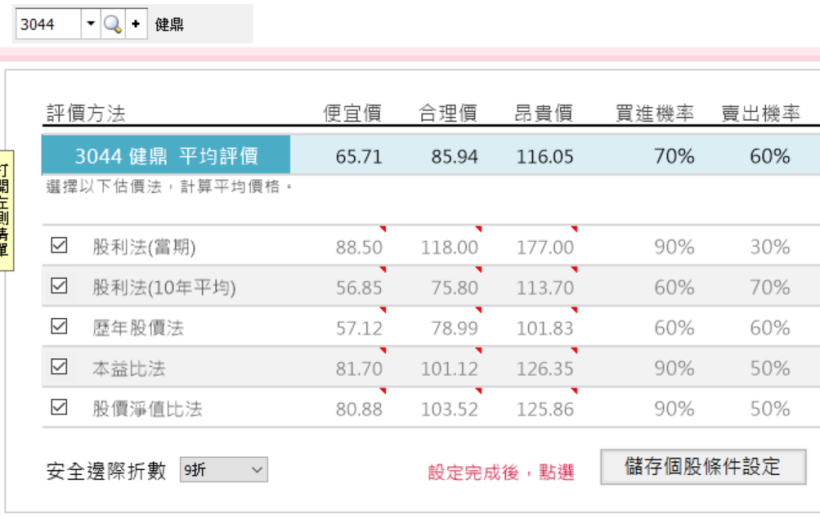The width and height of the screenshot is (820, 524).
Task: Click the magnifier search icon beside 3044
Action: coord(113,24)
